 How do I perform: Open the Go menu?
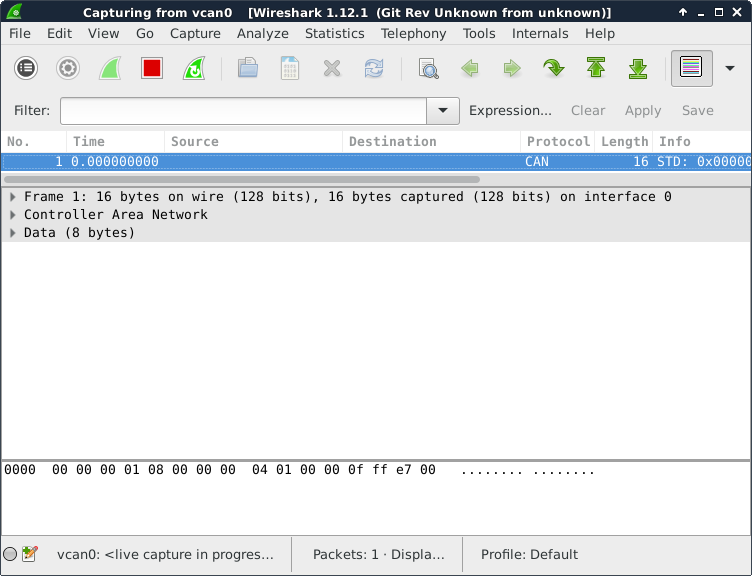point(145,34)
